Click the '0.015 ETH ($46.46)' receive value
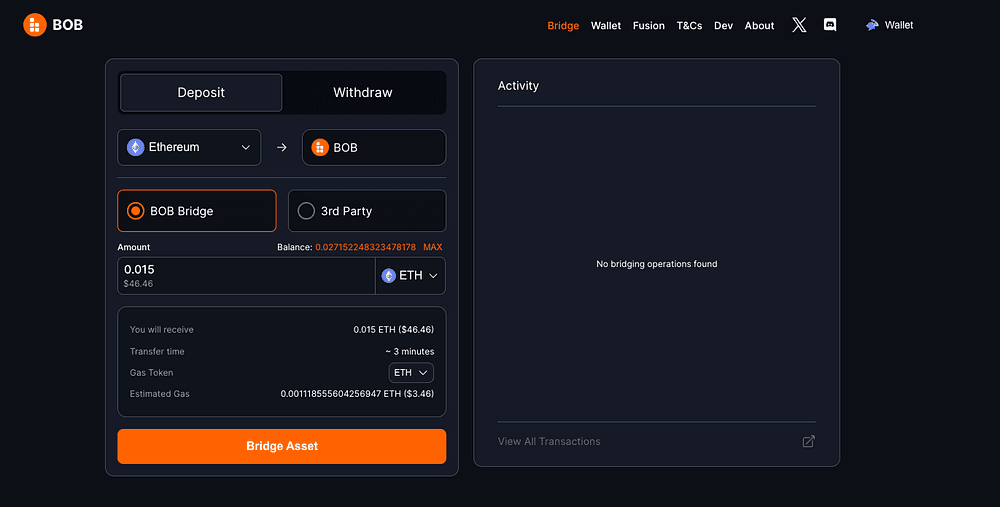1000x507 pixels. pos(393,330)
